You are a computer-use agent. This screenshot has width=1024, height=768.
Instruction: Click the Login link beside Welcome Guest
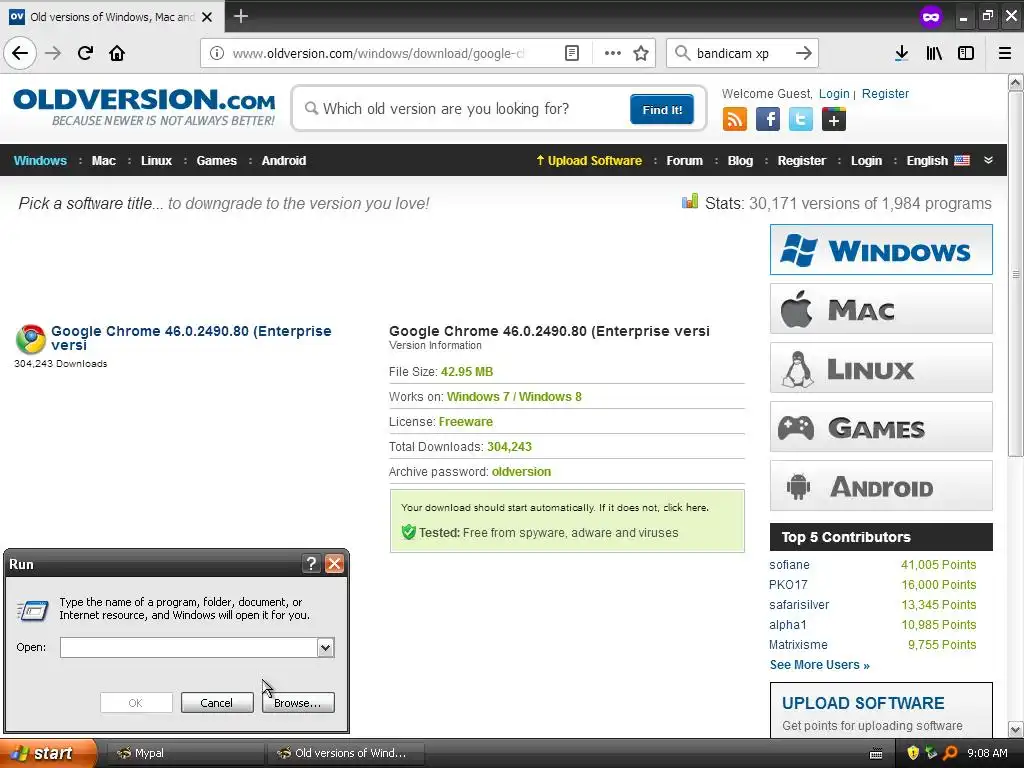[x=834, y=93]
